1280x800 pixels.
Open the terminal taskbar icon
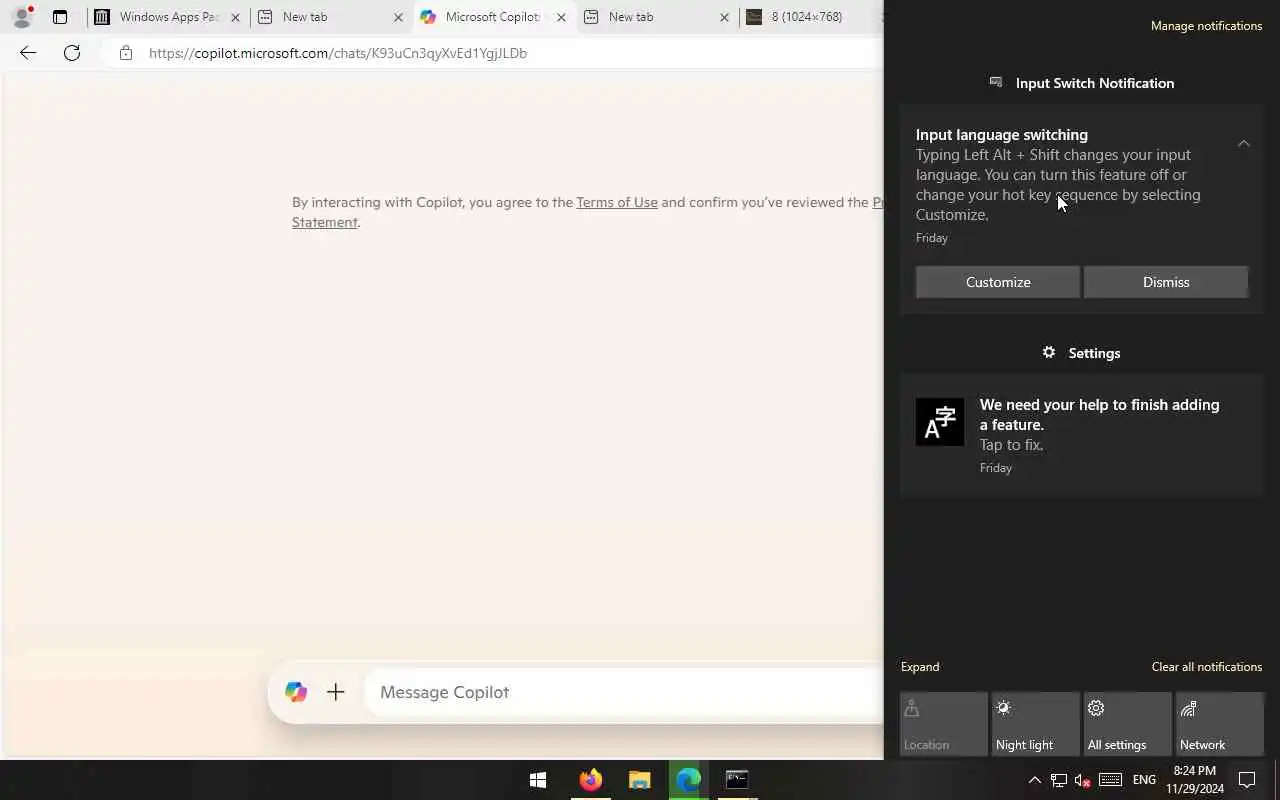(737, 780)
